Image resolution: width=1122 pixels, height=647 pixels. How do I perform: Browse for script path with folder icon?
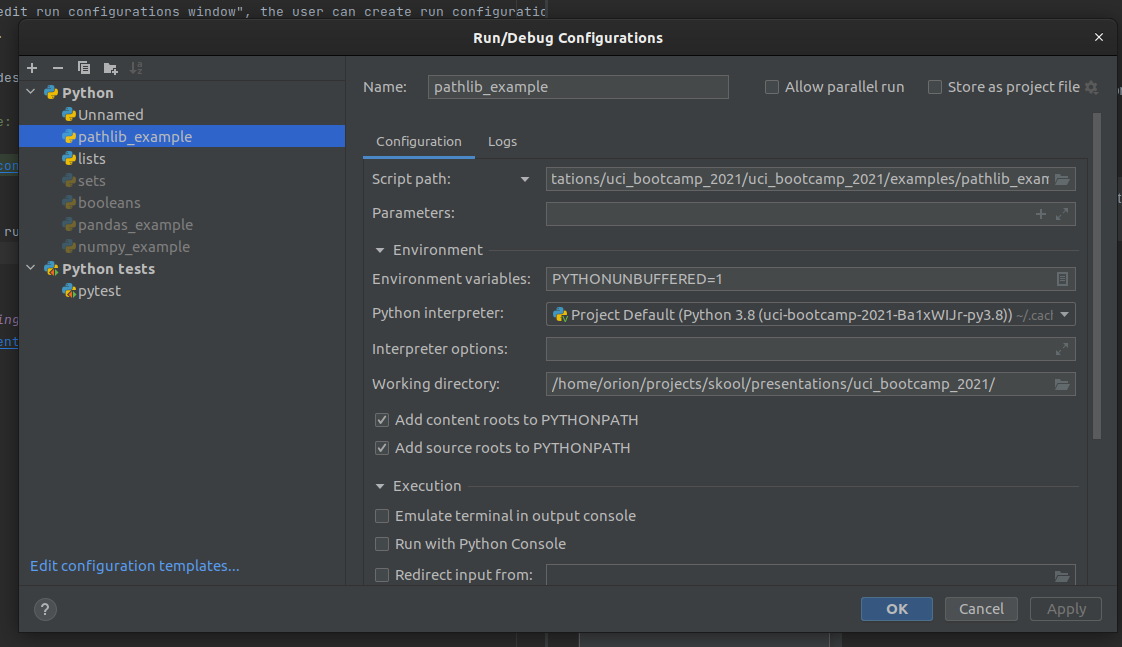point(1062,179)
